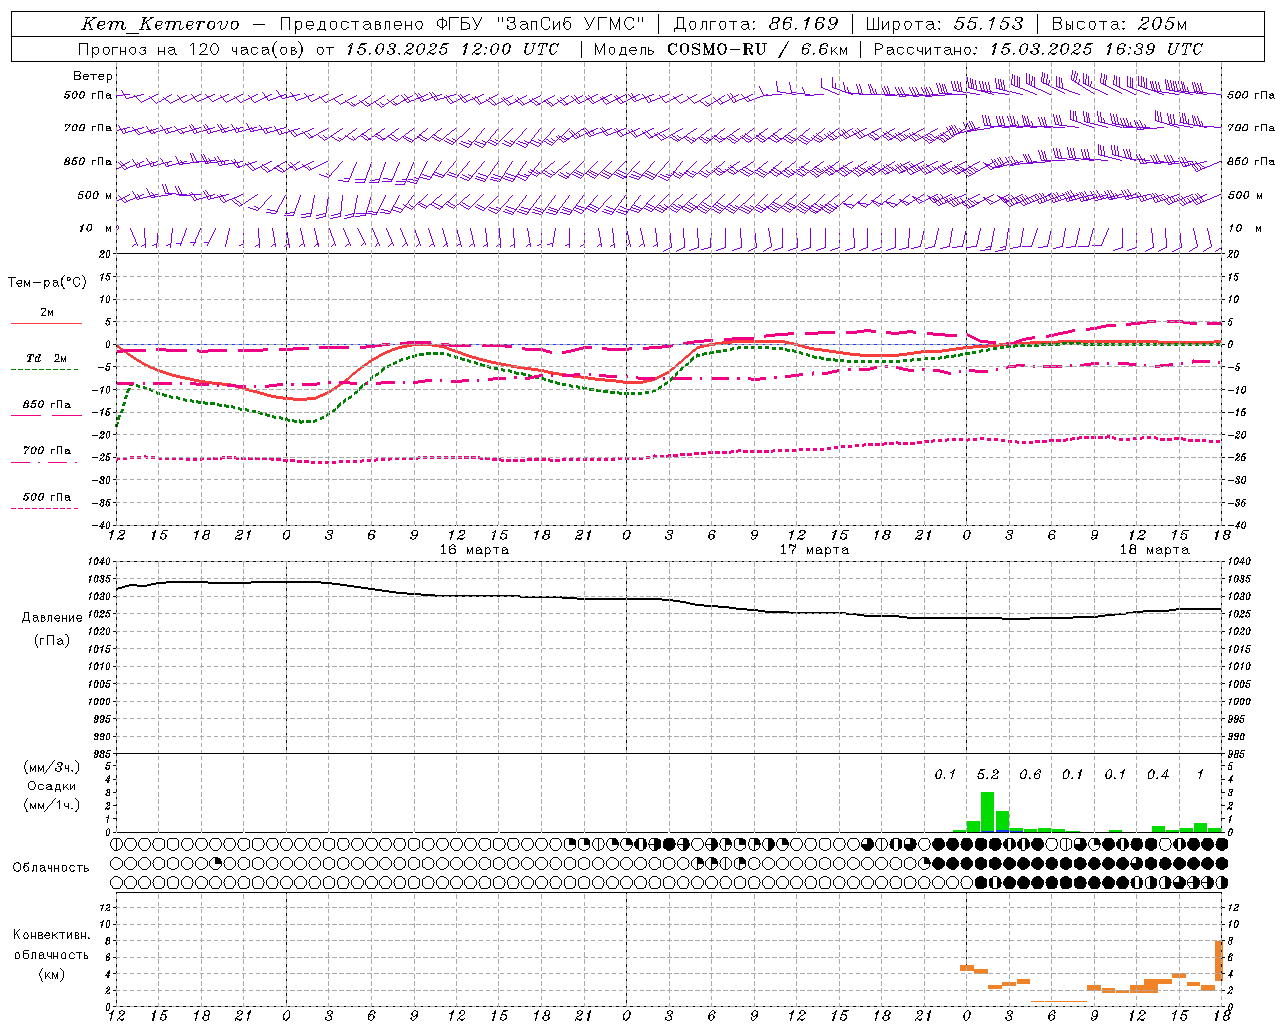Click the "(мм/1ч.)" hourly precipitation unit label

(53, 805)
